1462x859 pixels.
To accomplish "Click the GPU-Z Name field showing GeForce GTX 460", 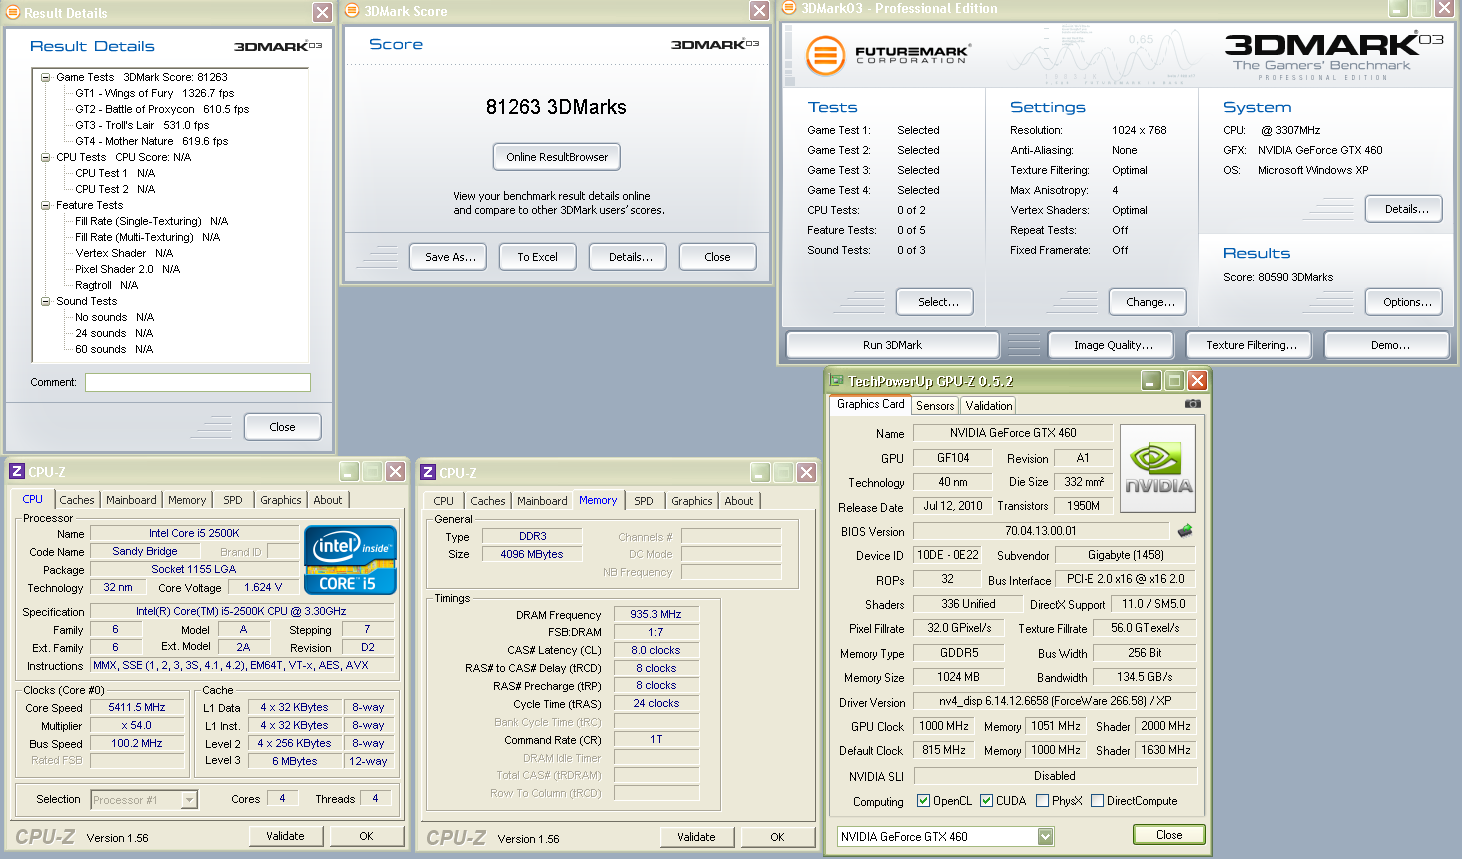I will pos(1013,433).
